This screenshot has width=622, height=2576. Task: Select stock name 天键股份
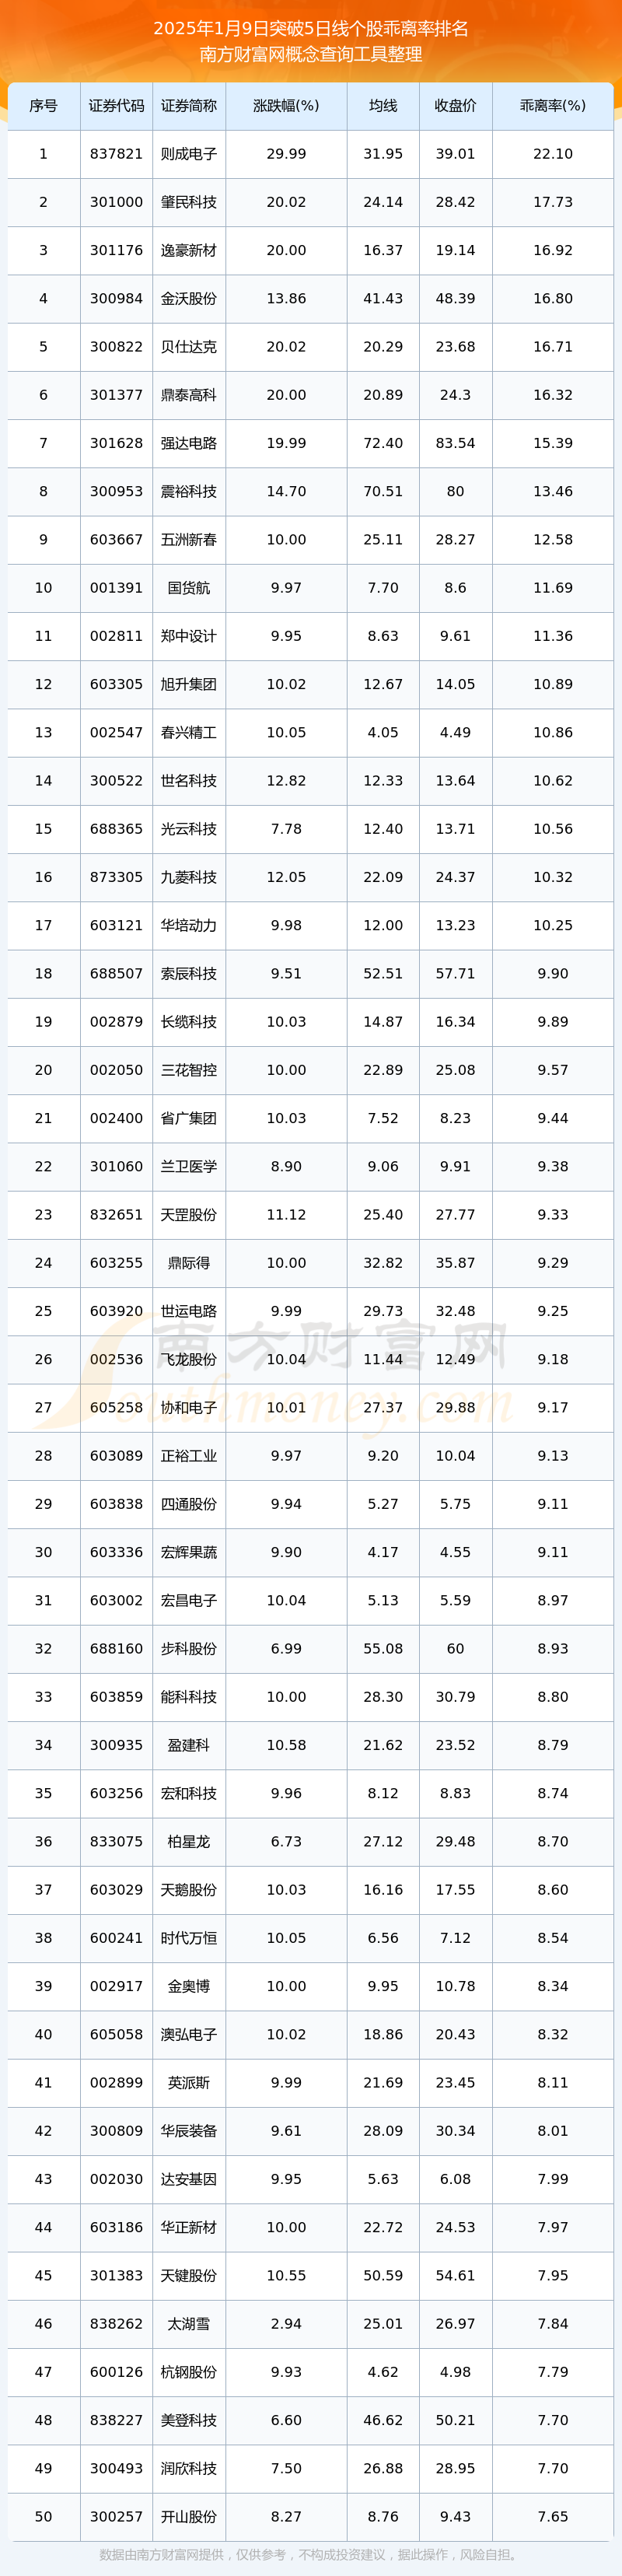click(189, 2275)
